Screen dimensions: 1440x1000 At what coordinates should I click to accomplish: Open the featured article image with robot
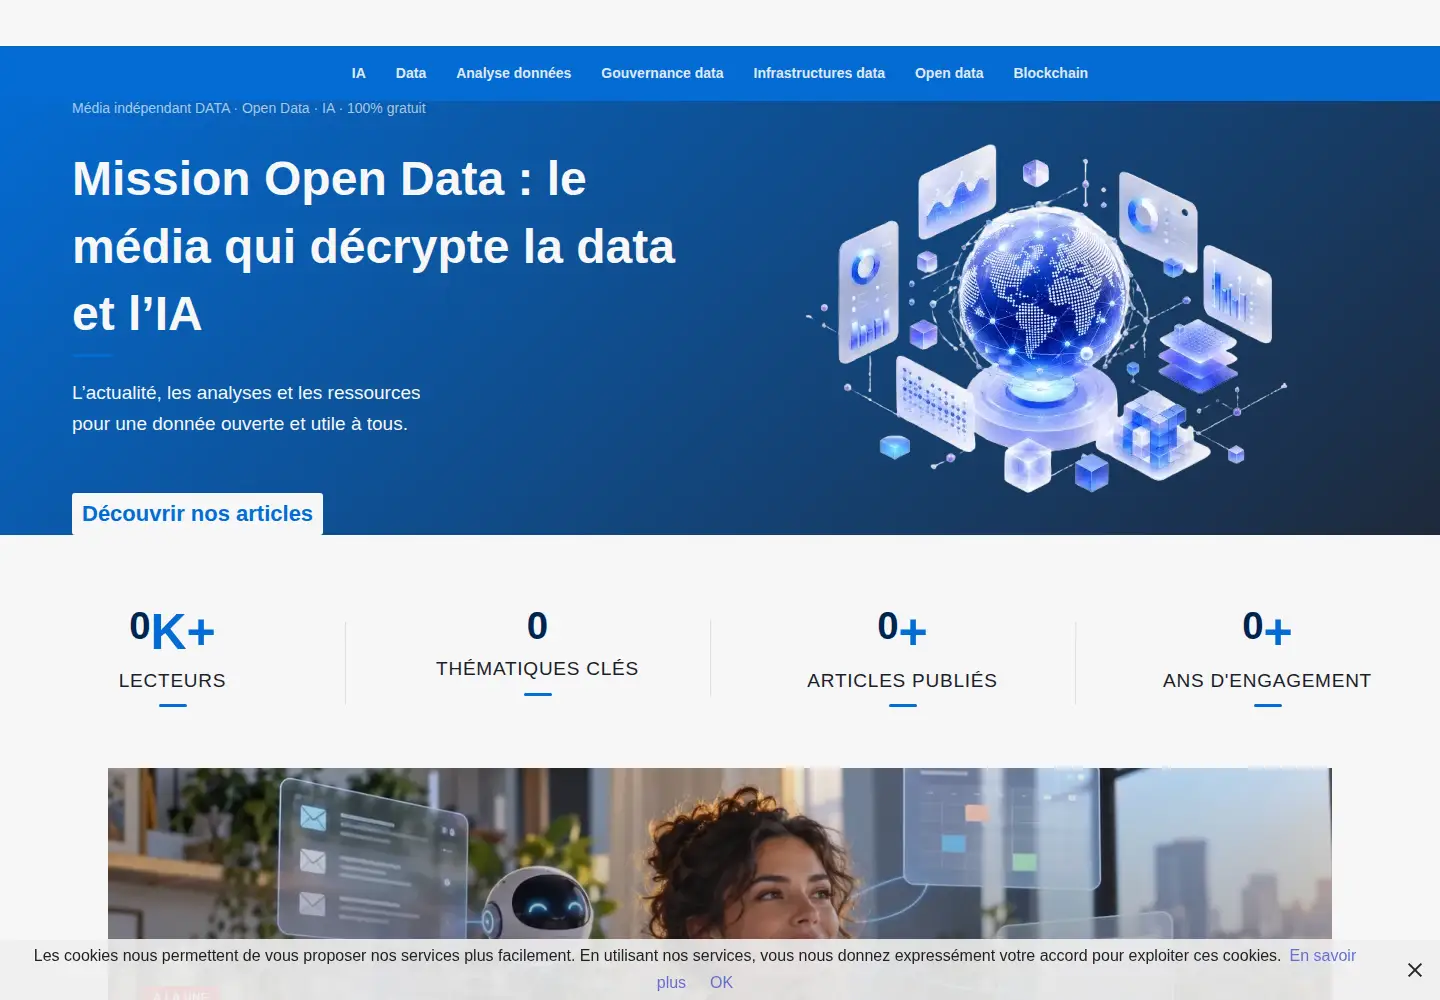pyautogui.click(x=720, y=884)
